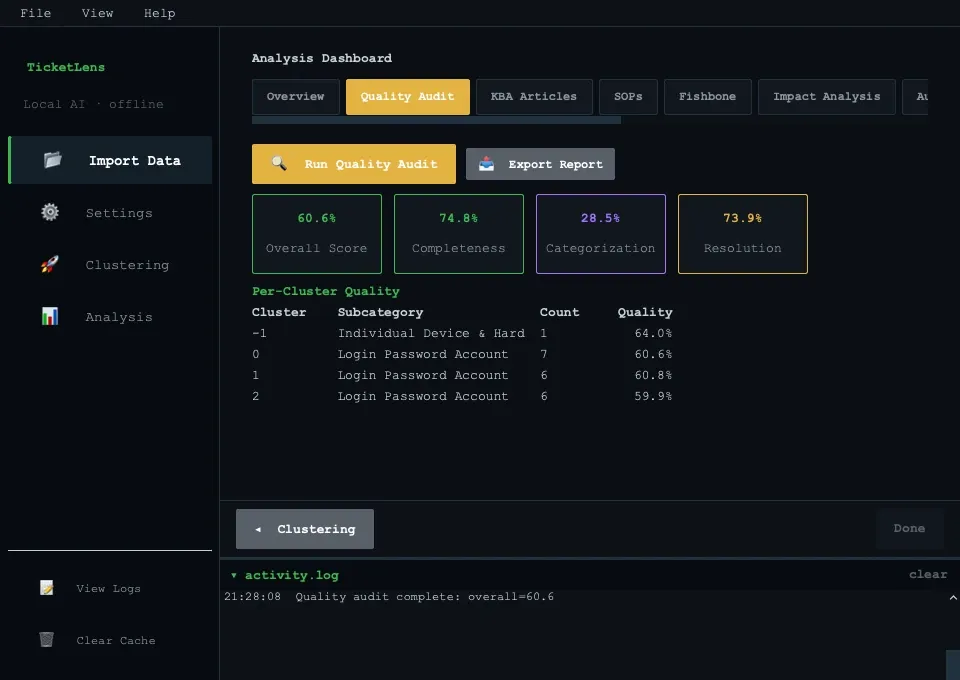Click the 64.0% quality value
Screen dimensions: 960x680
tap(653, 333)
